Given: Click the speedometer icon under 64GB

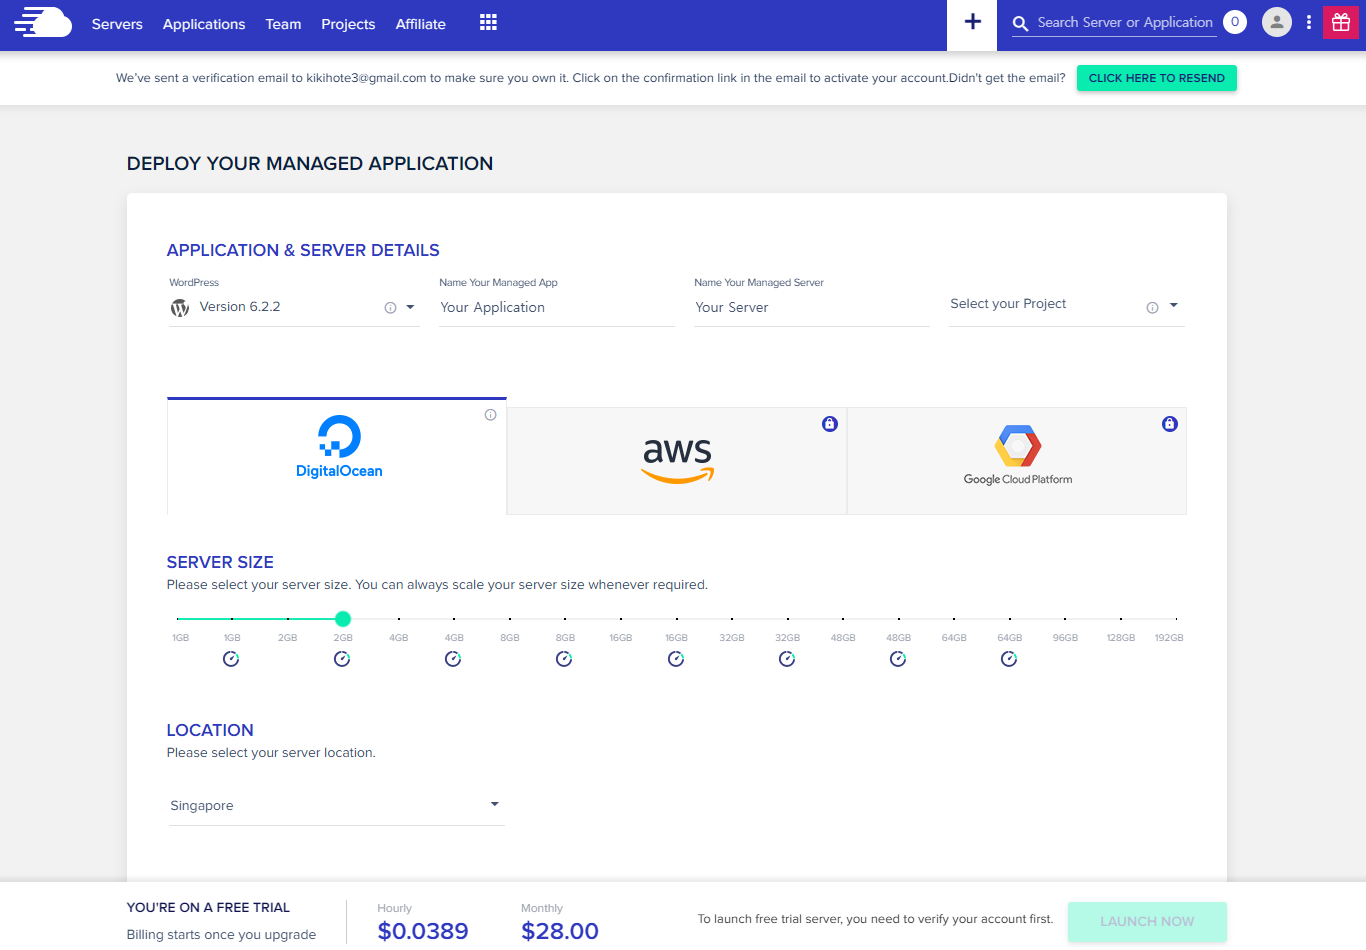Looking at the screenshot, I should tap(1009, 659).
